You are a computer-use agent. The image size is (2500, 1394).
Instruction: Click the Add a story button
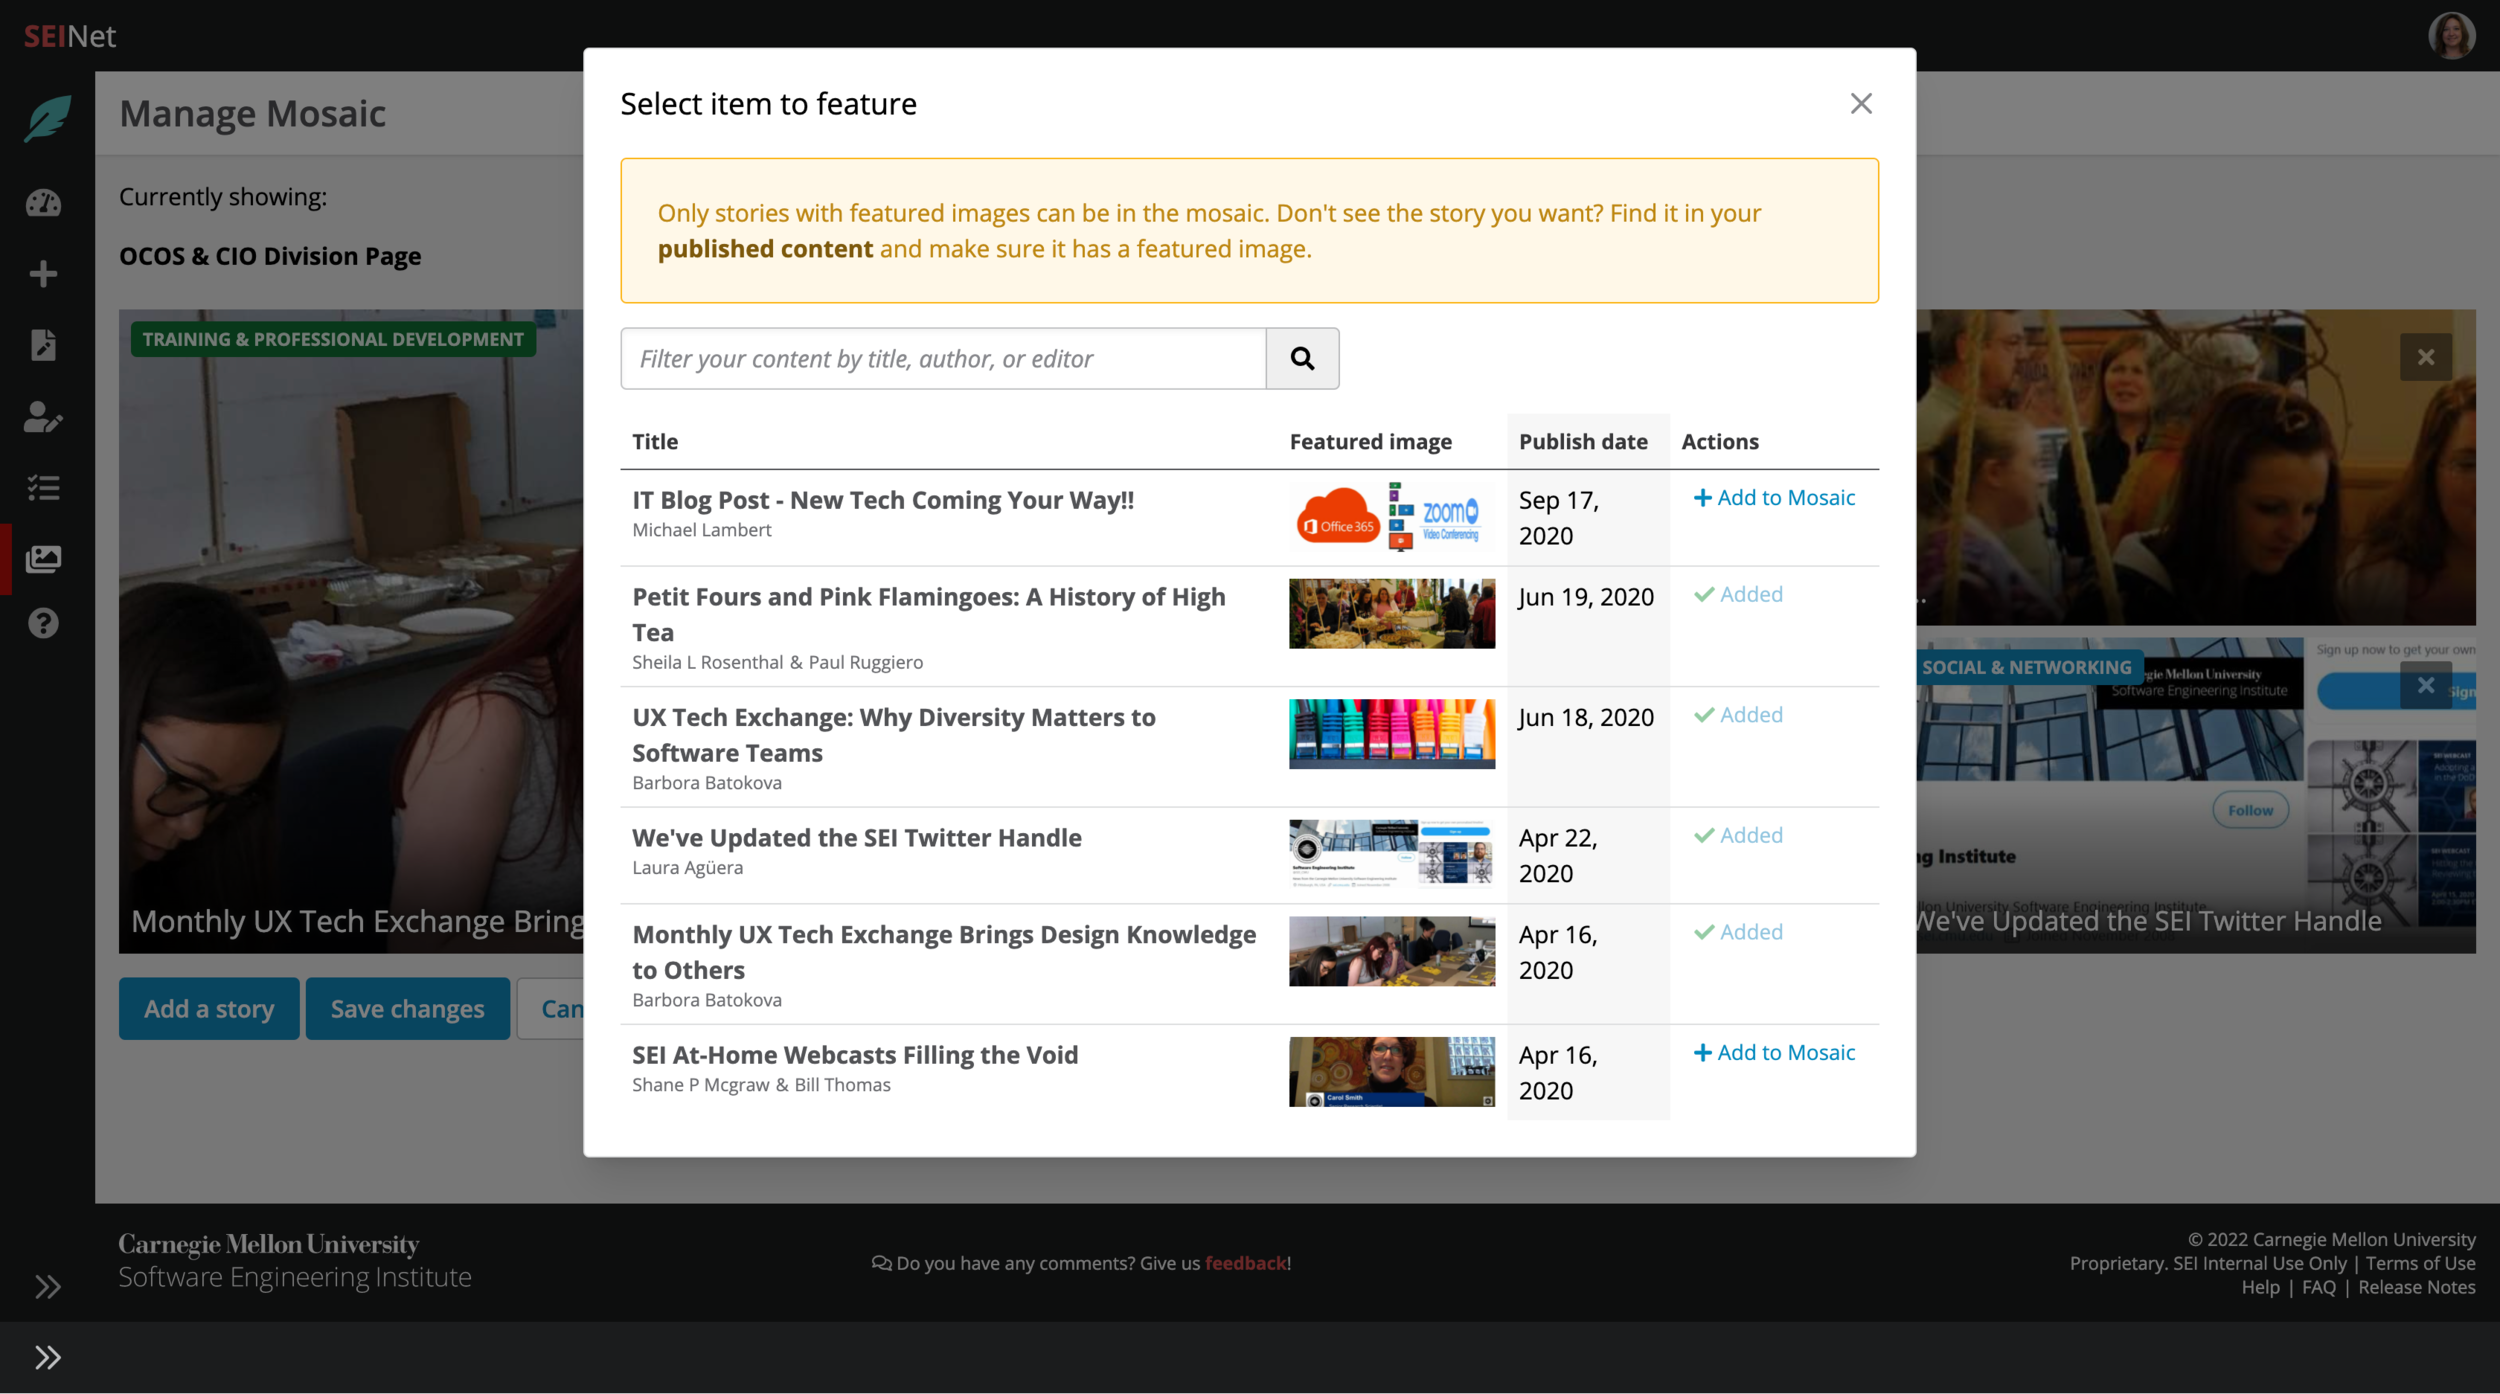209,1009
